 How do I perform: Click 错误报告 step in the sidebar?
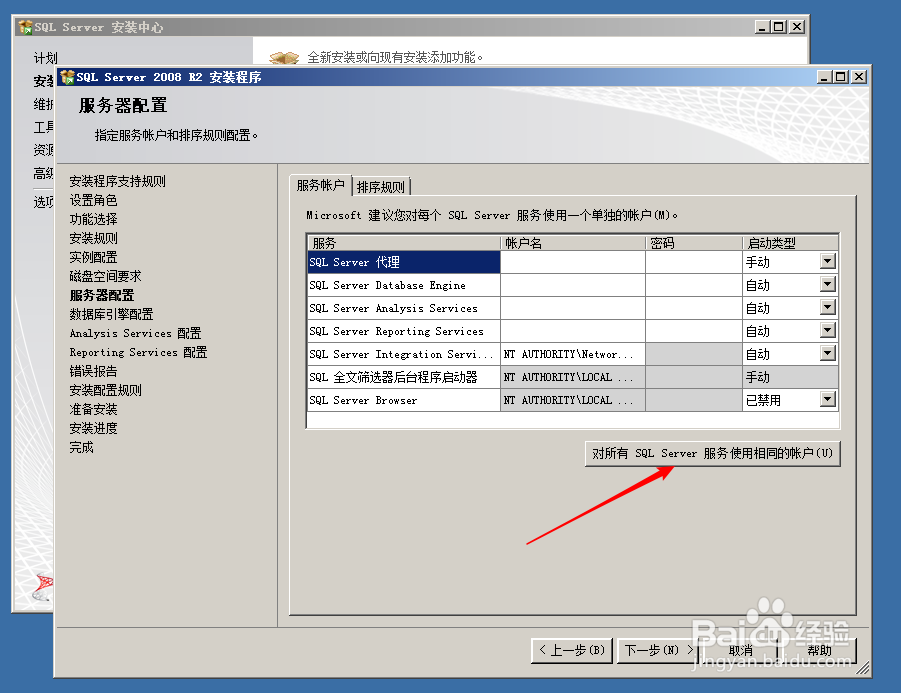tap(93, 371)
